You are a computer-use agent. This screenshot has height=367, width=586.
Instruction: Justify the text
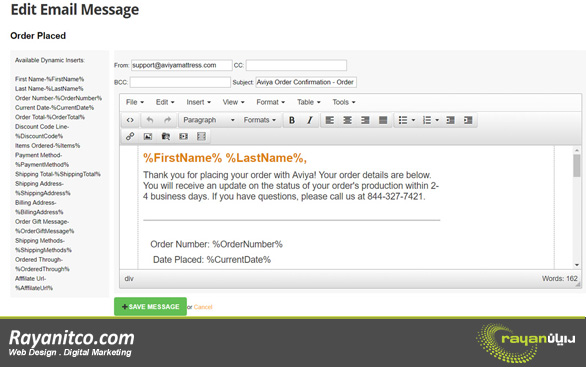point(383,120)
